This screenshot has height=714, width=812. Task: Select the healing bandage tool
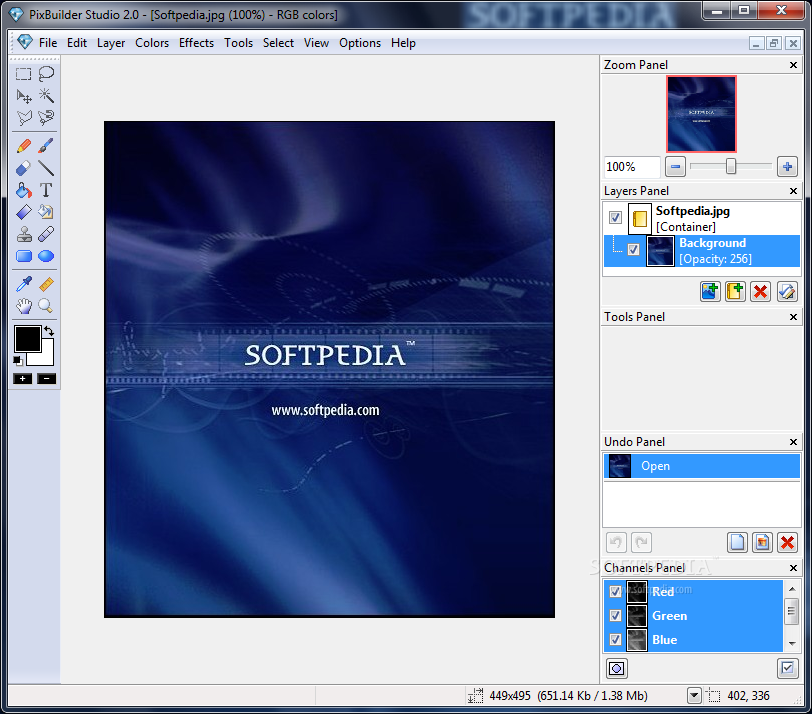[46, 234]
